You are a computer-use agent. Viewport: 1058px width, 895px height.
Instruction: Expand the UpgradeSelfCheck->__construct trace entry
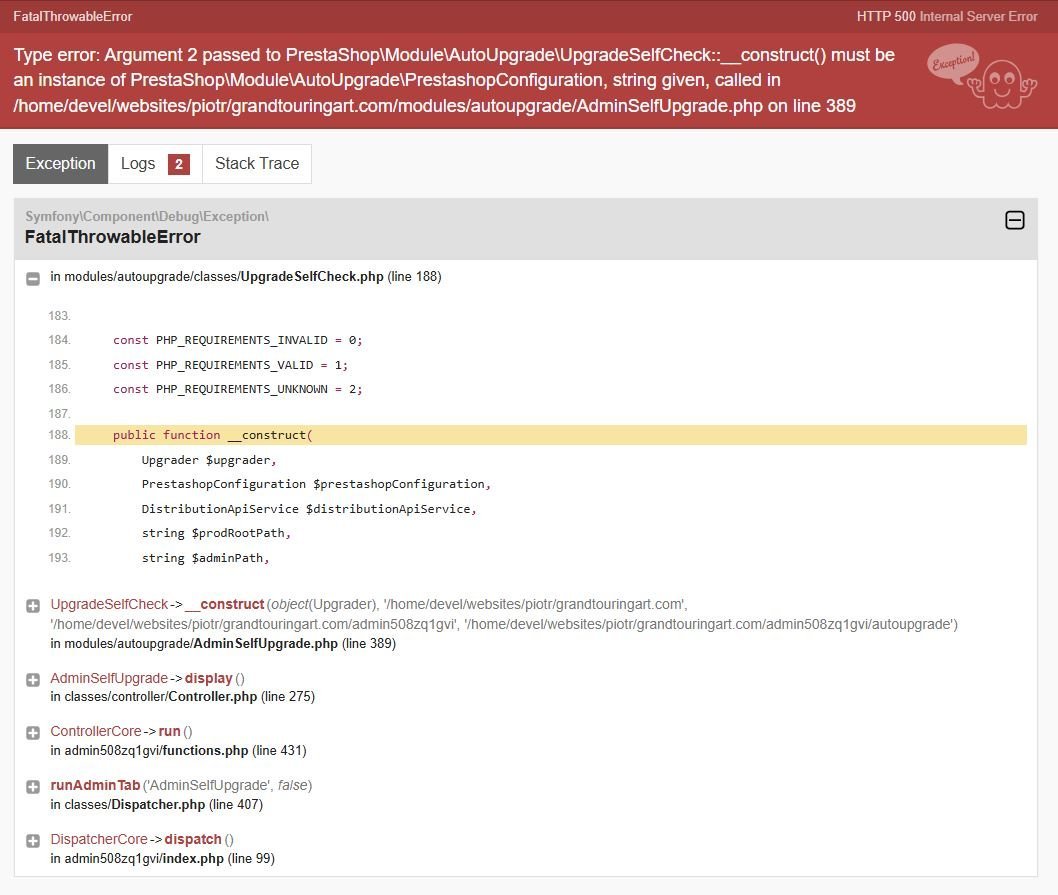[32, 606]
